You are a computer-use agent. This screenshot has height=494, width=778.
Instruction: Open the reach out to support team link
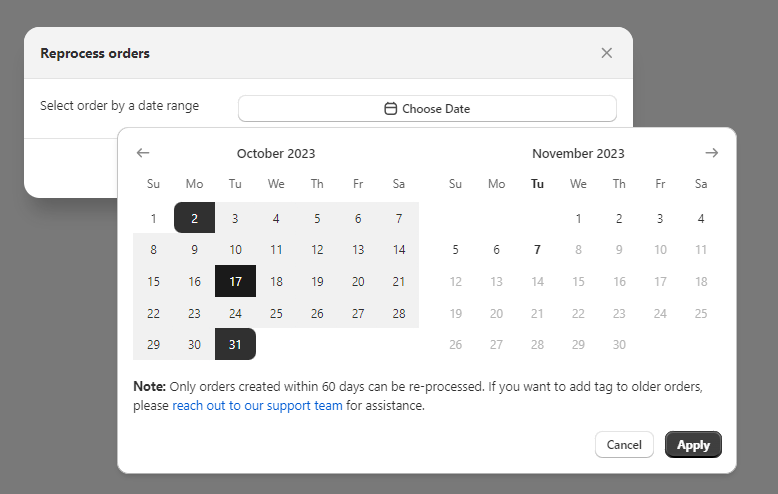pos(257,406)
